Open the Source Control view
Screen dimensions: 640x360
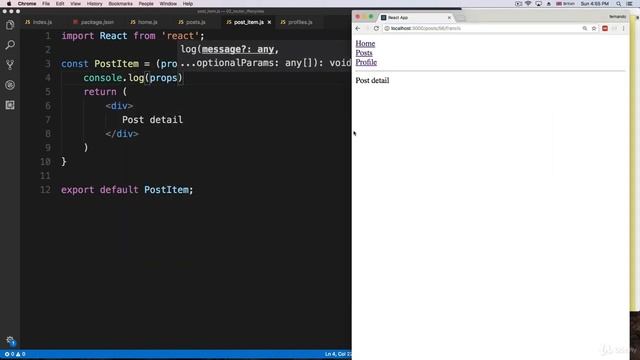tap(10, 65)
